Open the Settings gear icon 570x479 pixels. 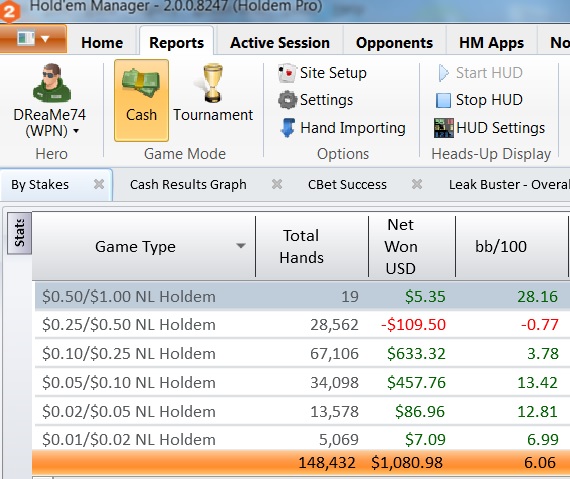pyautogui.click(x=288, y=100)
